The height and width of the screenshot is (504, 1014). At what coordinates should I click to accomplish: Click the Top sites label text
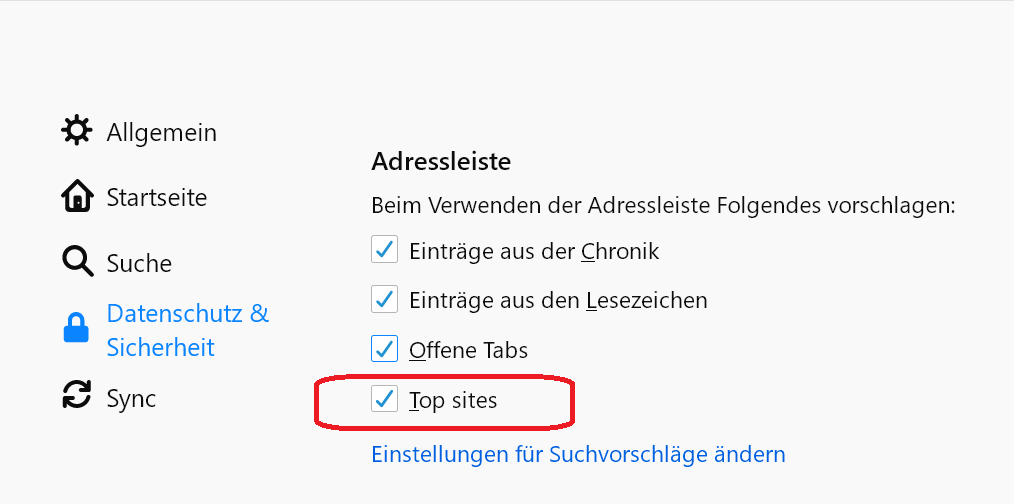pyautogui.click(x=453, y=401)
